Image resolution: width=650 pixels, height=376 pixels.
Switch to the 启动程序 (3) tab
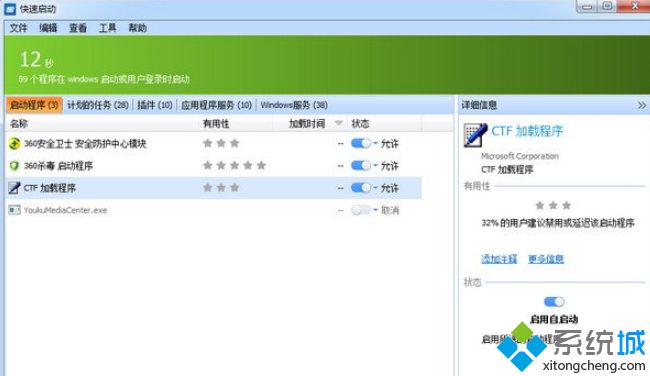click(34, 105)
